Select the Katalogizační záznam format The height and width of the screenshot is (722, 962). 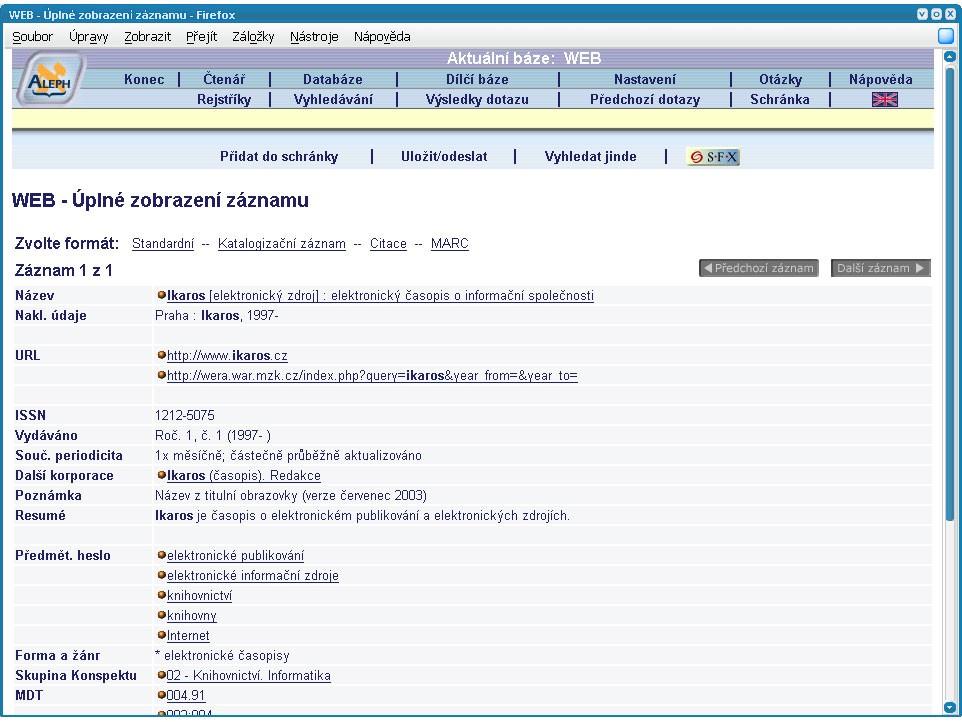click(x=282, y=244)
